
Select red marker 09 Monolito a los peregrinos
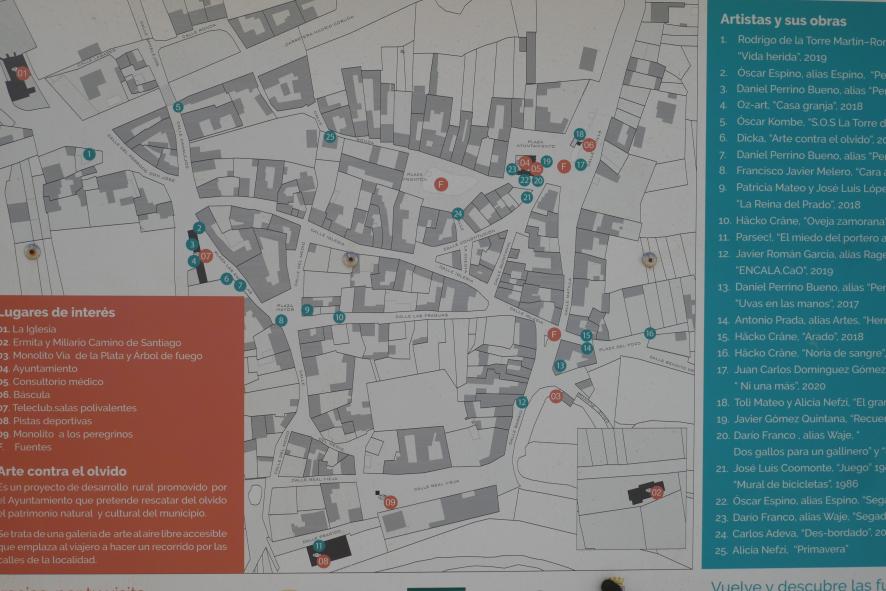tap(391, 502)
